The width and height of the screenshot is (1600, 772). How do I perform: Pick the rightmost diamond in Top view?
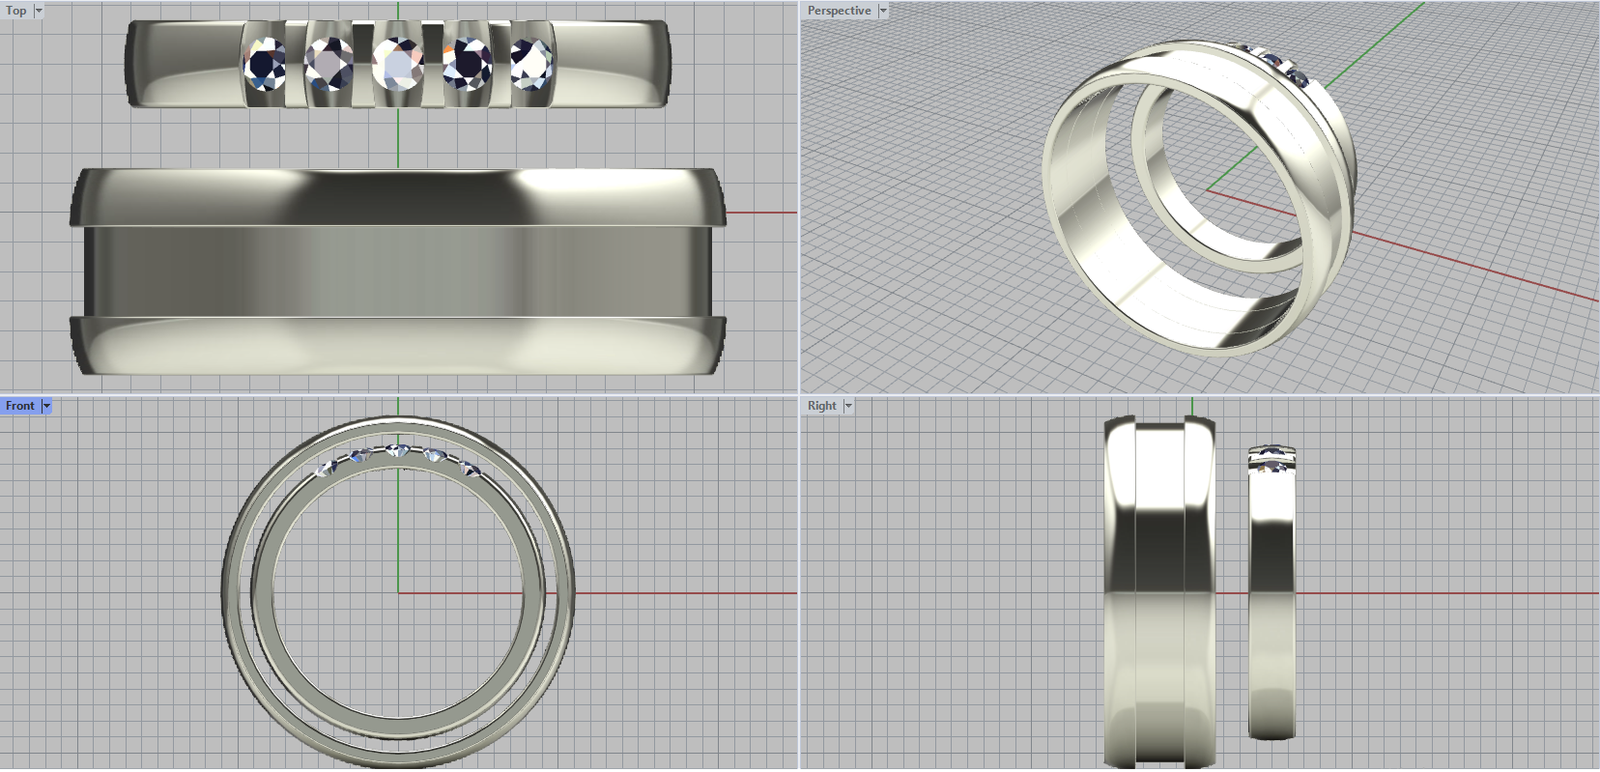pyautogui.click(x=531, y=62)
